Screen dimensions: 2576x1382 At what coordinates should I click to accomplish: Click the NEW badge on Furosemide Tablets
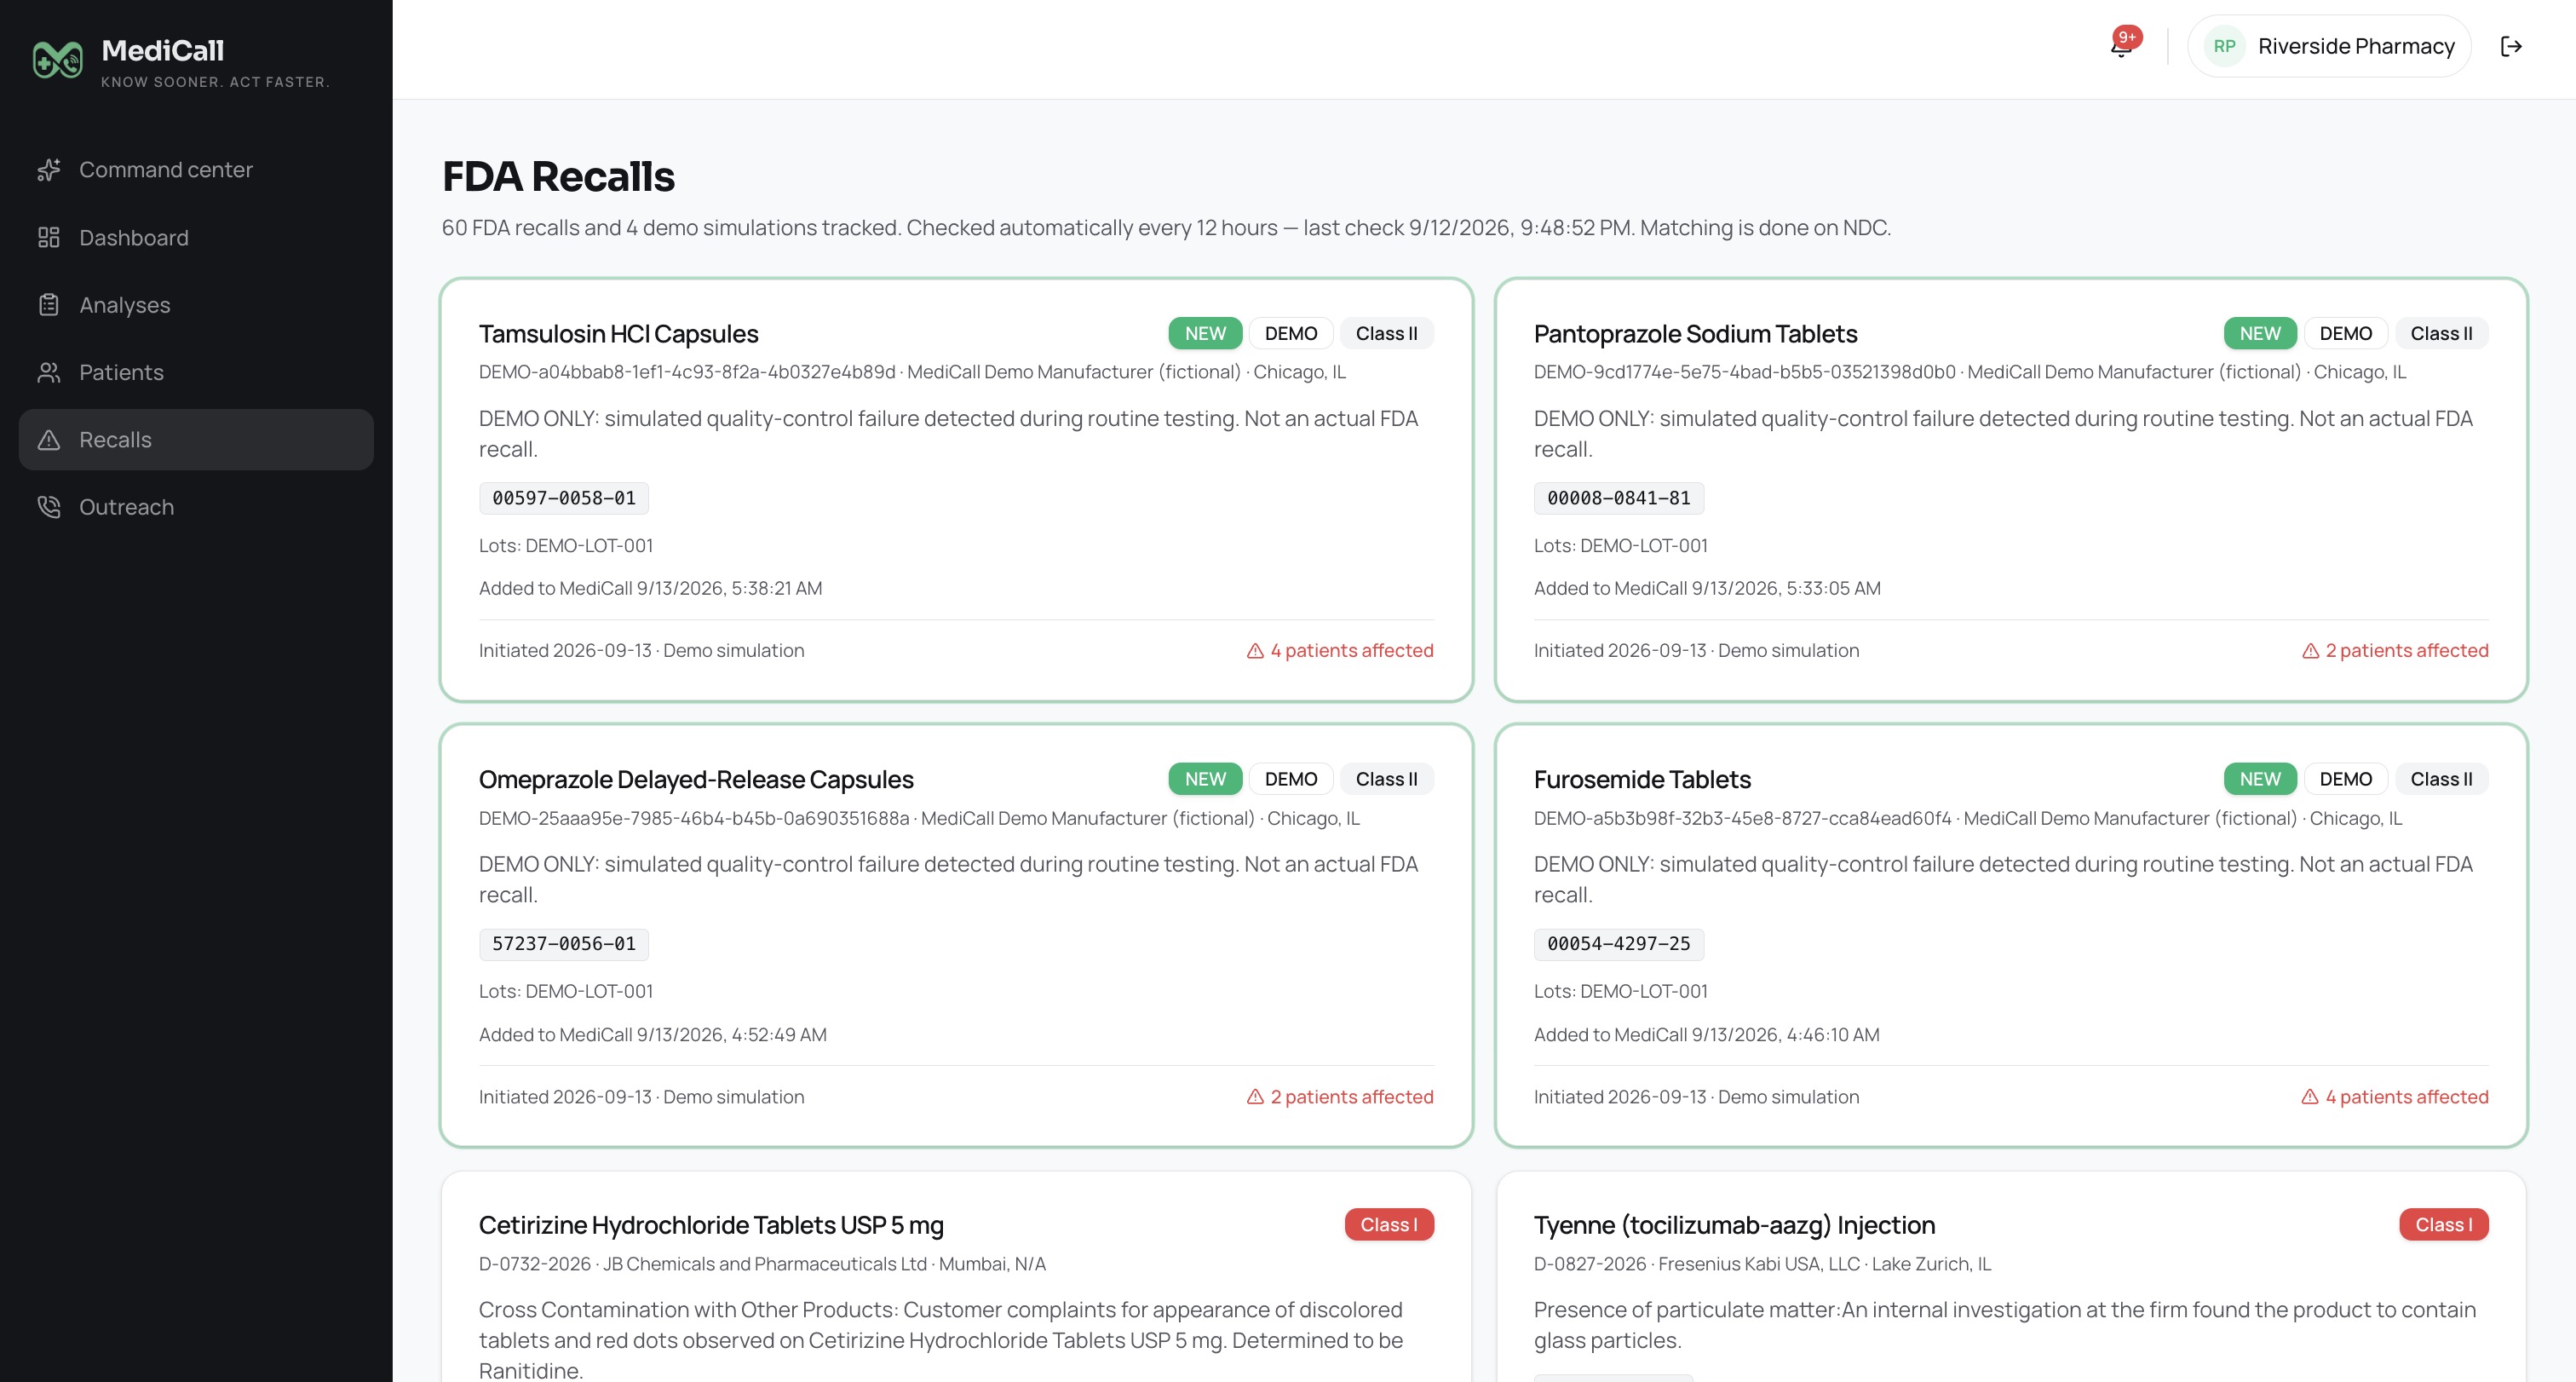(2259, 779)
